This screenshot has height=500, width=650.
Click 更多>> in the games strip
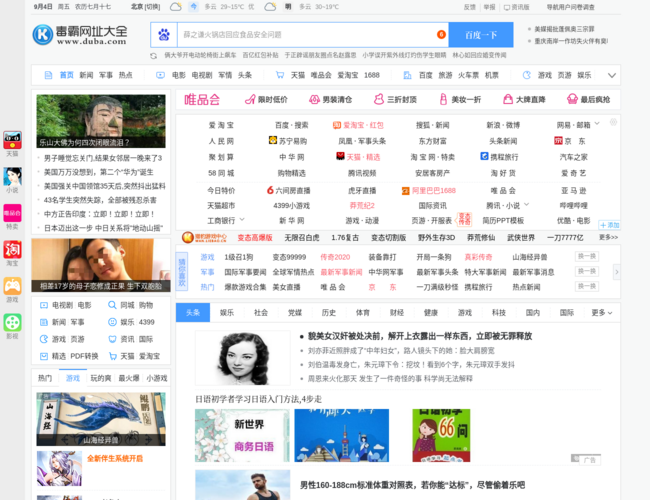click(x=608, y=237)
